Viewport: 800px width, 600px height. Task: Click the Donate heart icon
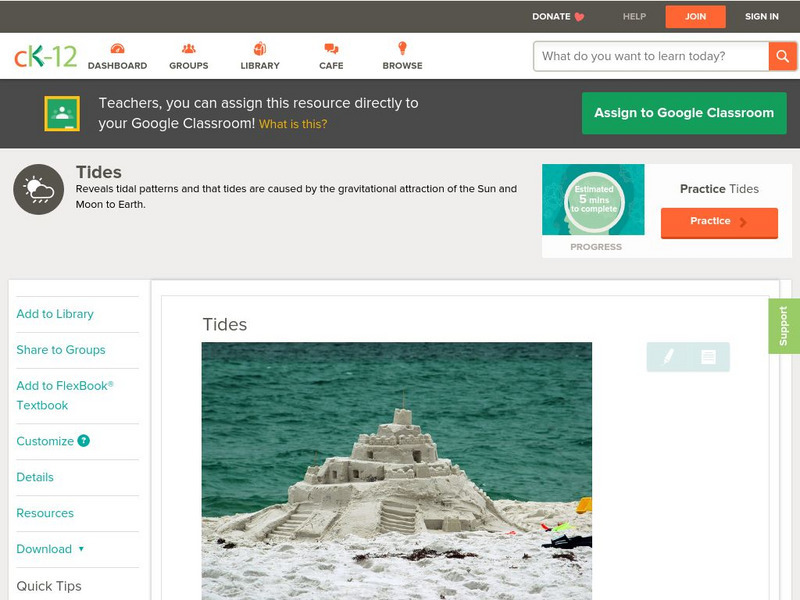pos(579,17)
